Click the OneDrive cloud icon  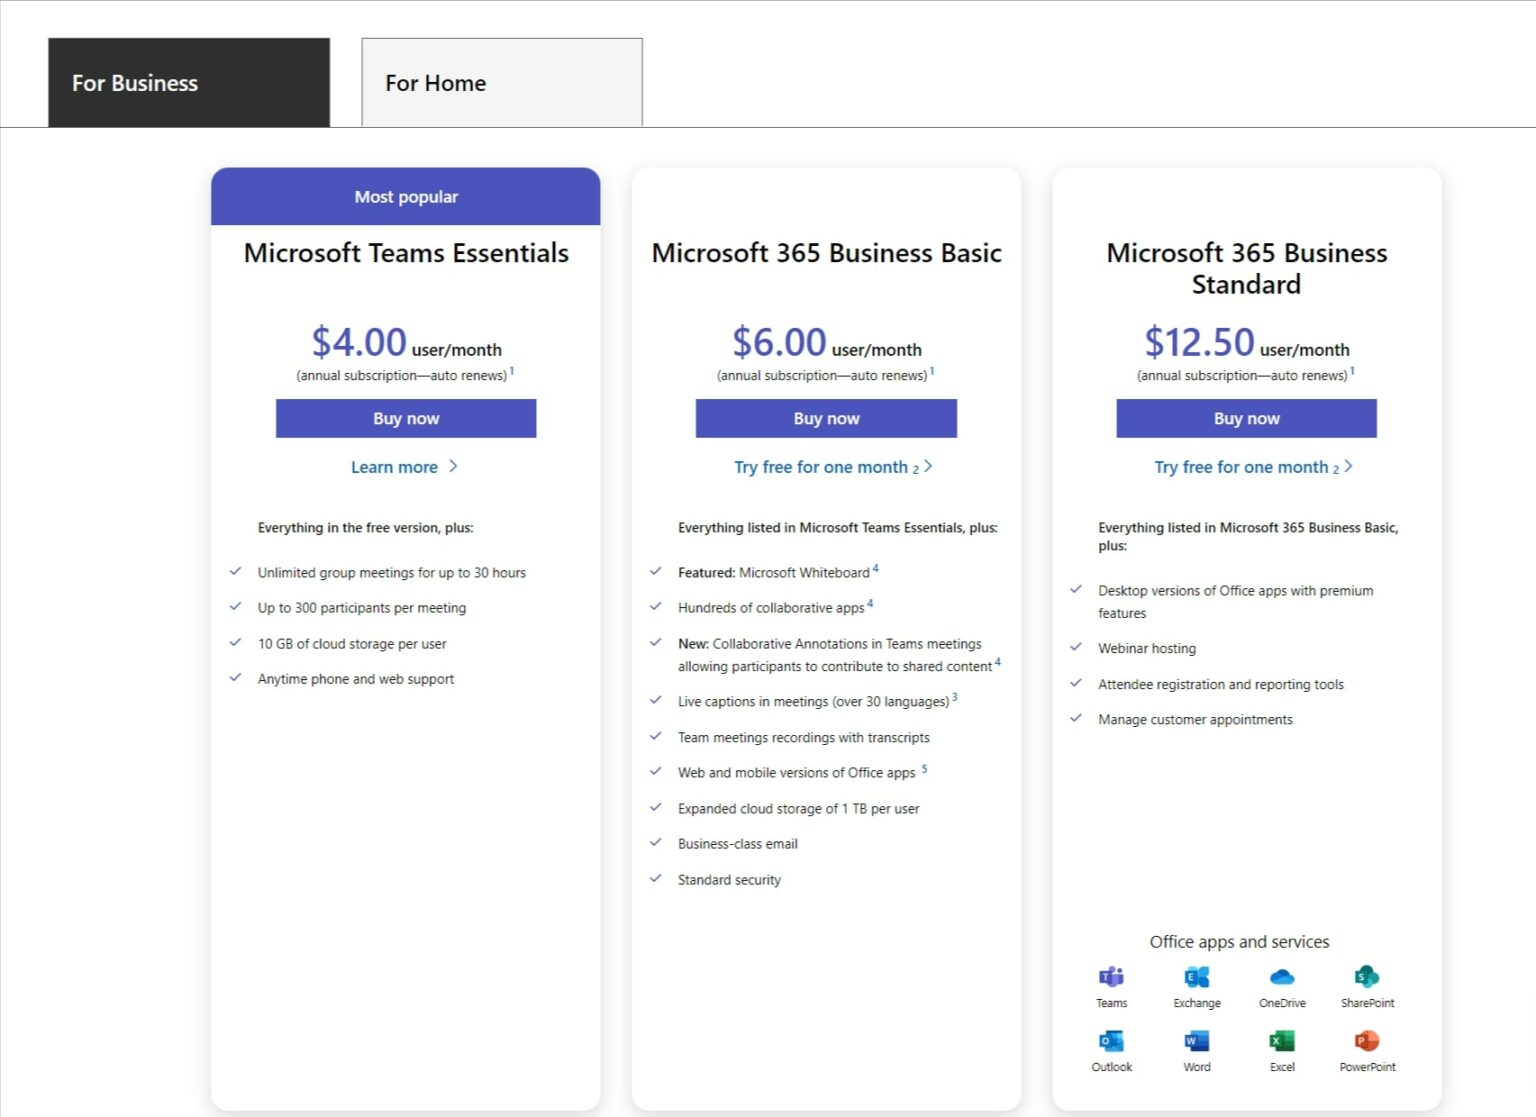coord(1282,977)
